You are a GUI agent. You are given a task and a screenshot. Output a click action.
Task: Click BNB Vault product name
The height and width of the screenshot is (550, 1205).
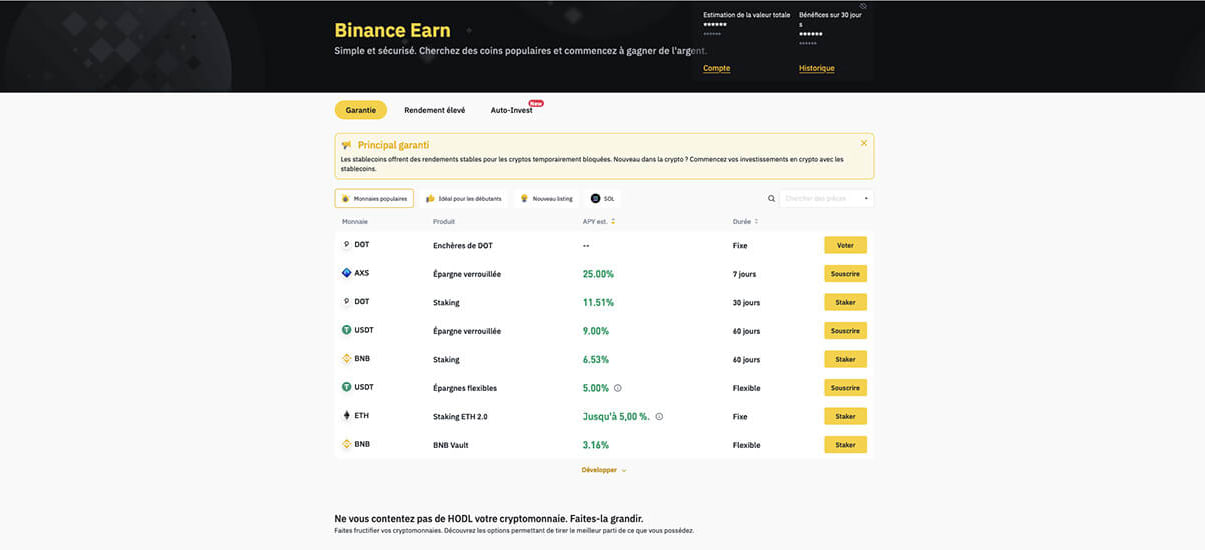pos(450,445)
